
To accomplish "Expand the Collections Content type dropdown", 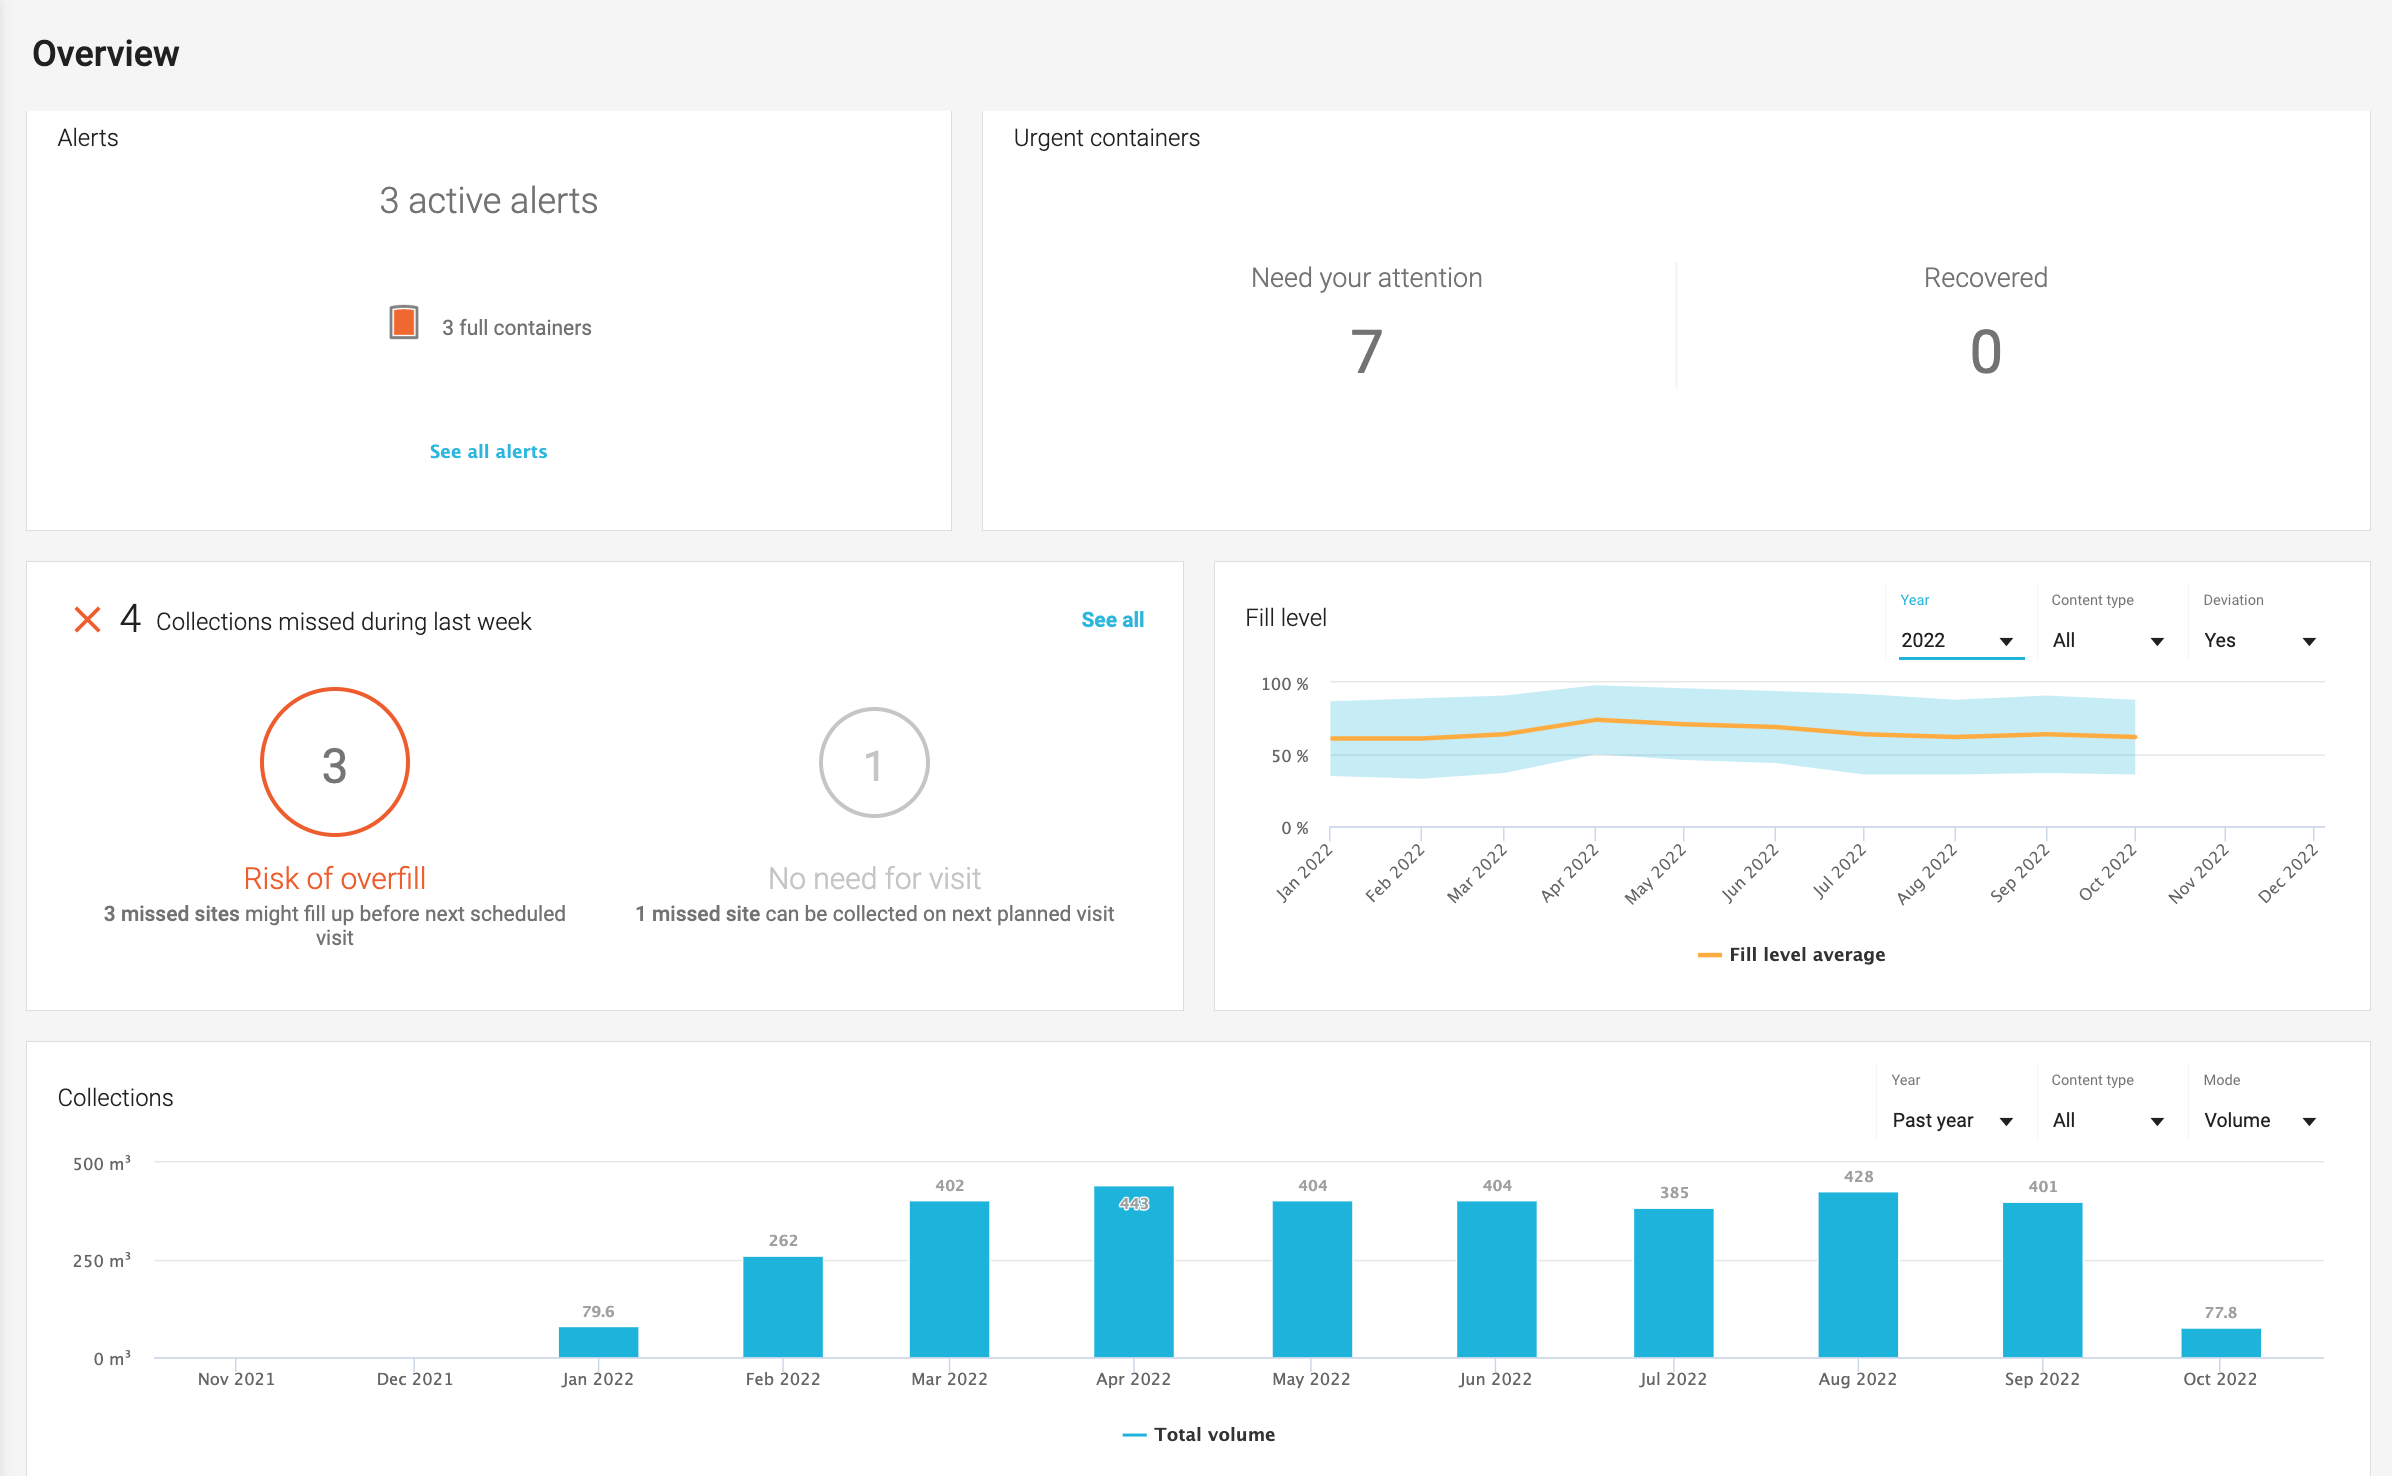I will (x=2107, y=1121).
